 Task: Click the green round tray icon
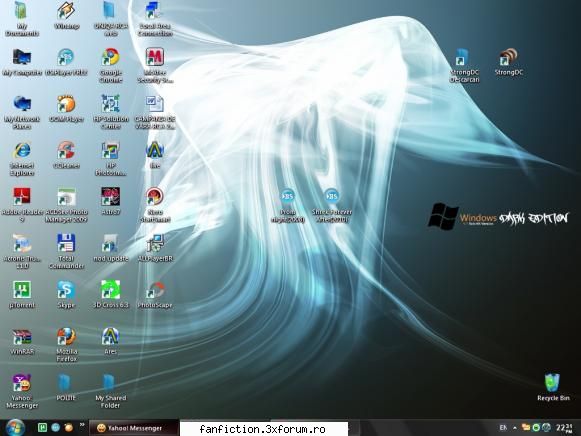coord(536,428)
